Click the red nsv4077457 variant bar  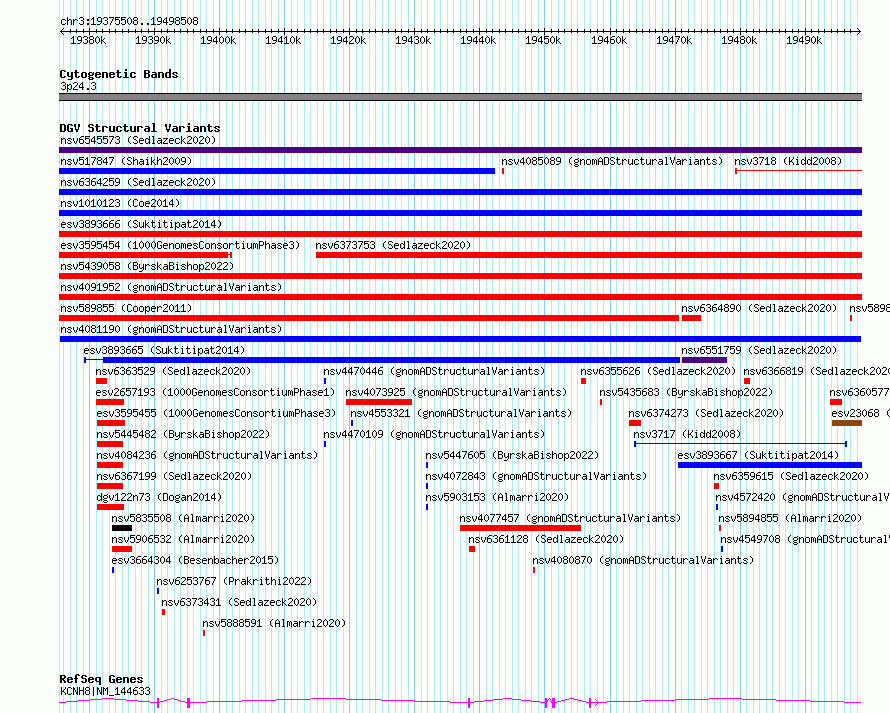click(520, 528)
